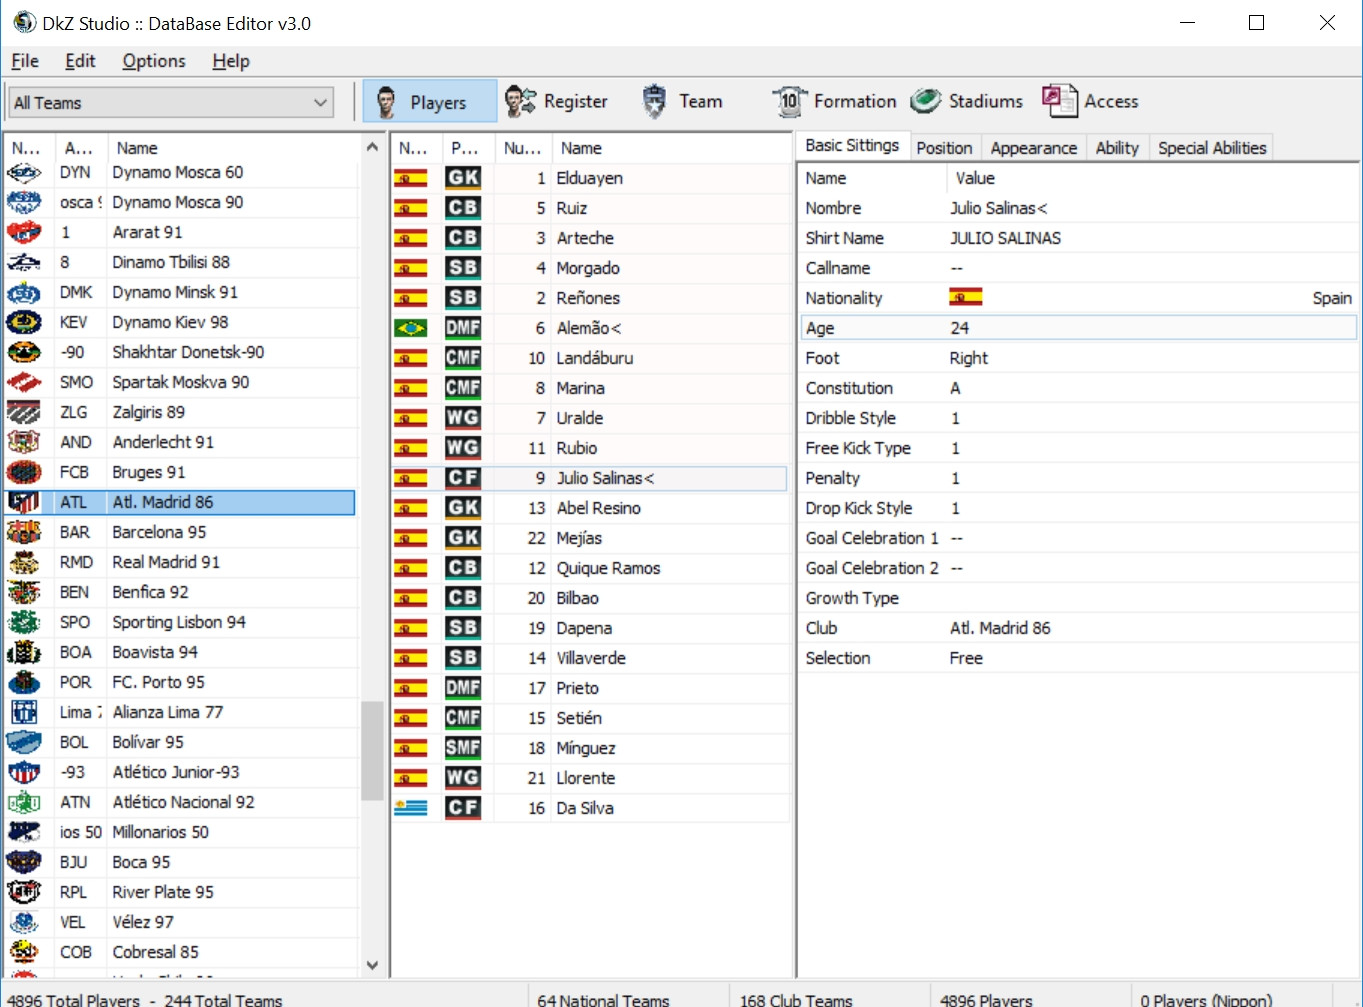Open the Edit menu

(80, 61)
